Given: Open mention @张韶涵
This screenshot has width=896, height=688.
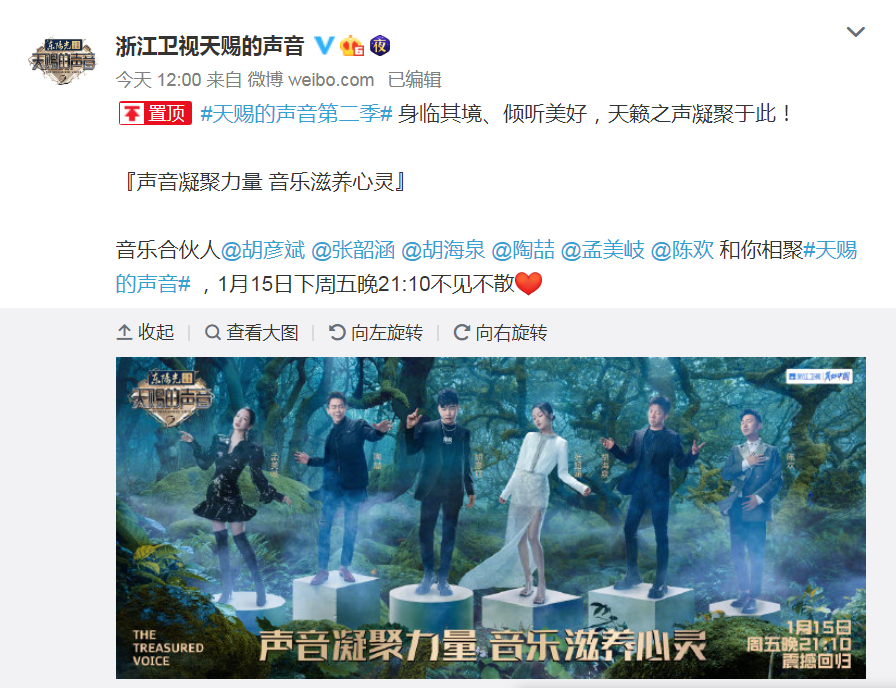Looking at the screenshot, I should (353, 250).
